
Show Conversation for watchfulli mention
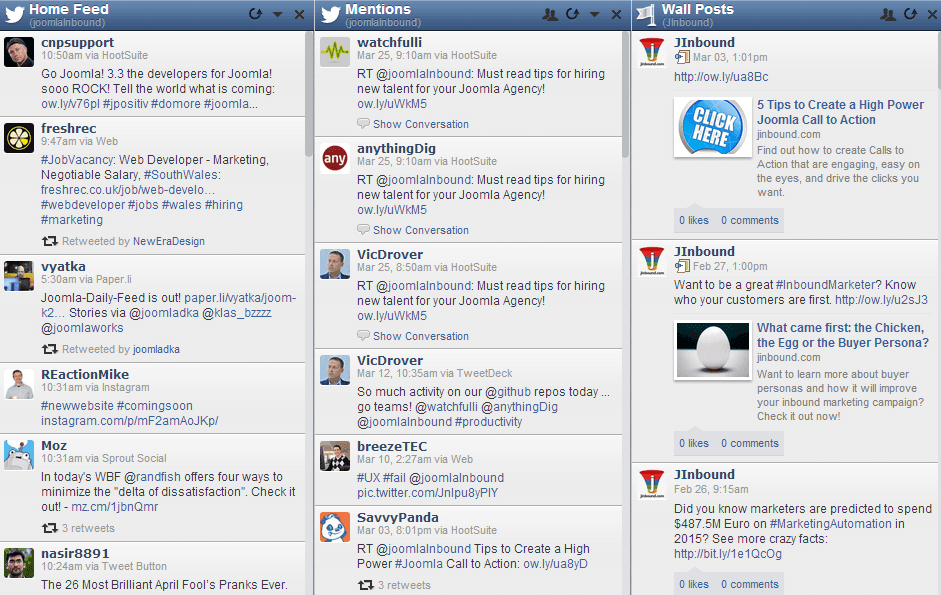coord(421,124)
